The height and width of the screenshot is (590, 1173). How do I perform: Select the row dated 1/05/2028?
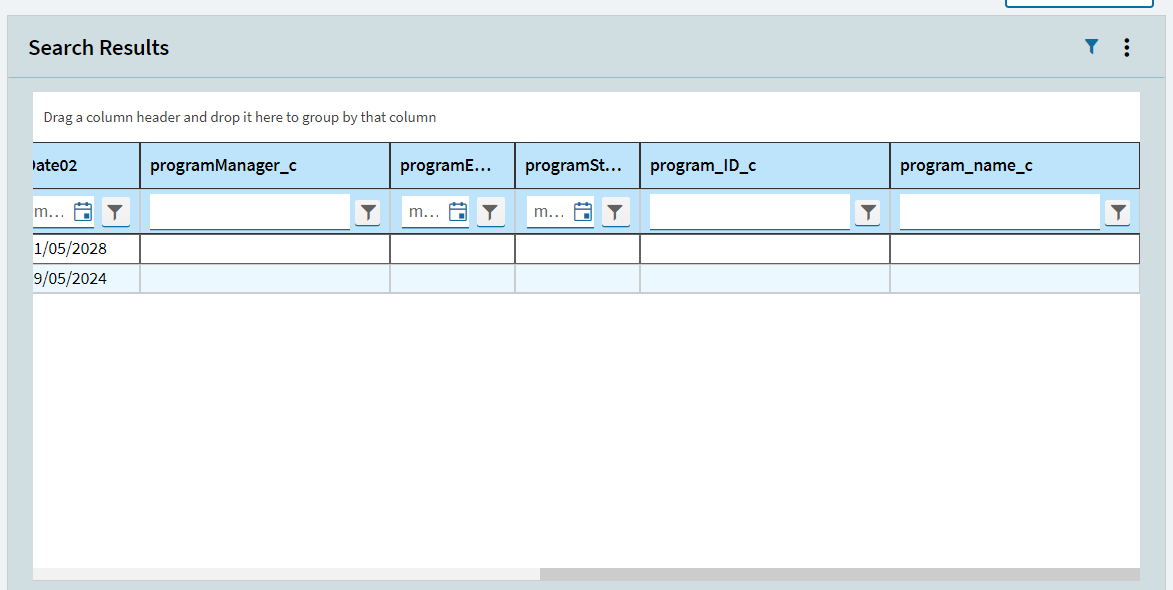[586, 248]
